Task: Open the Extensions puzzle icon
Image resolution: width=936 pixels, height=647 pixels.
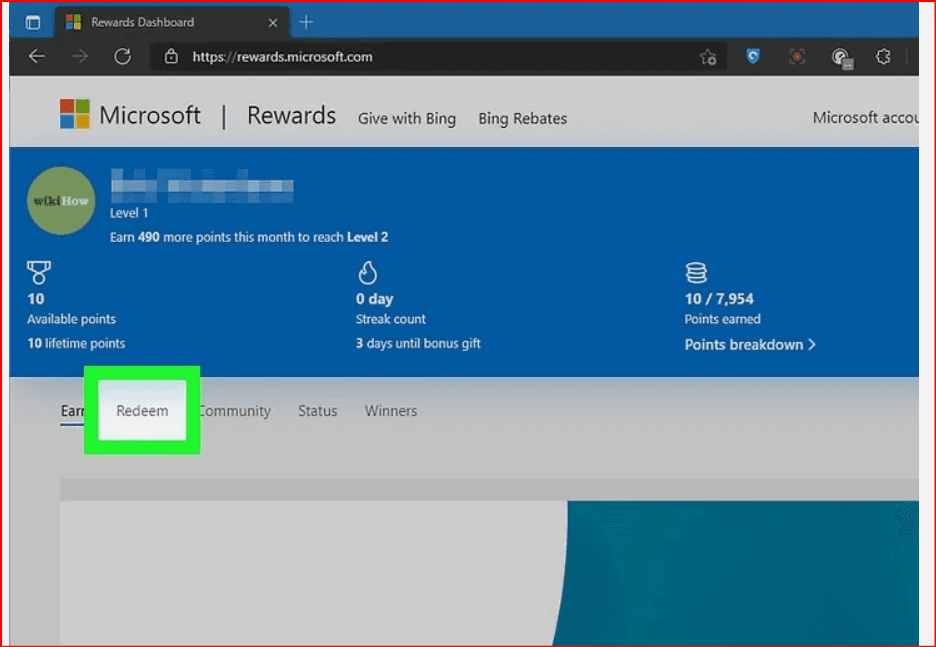Action: coord(883,57)
